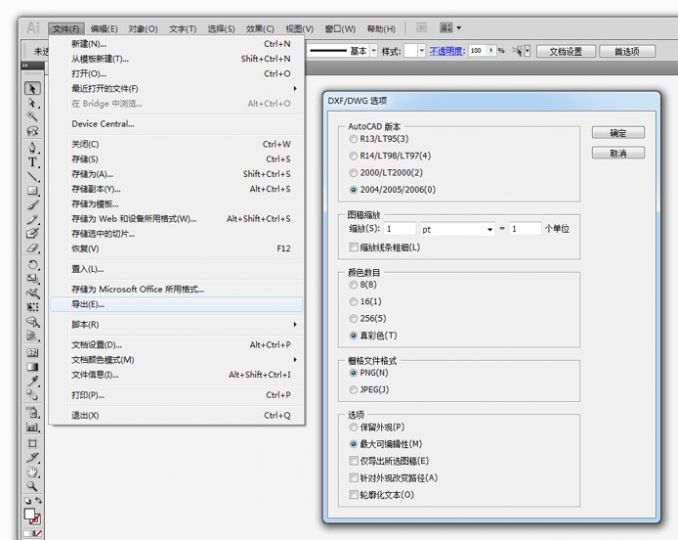
Task: Open stroke 基本 brush dropdown arrow
Action: click(x=374, y=51)
